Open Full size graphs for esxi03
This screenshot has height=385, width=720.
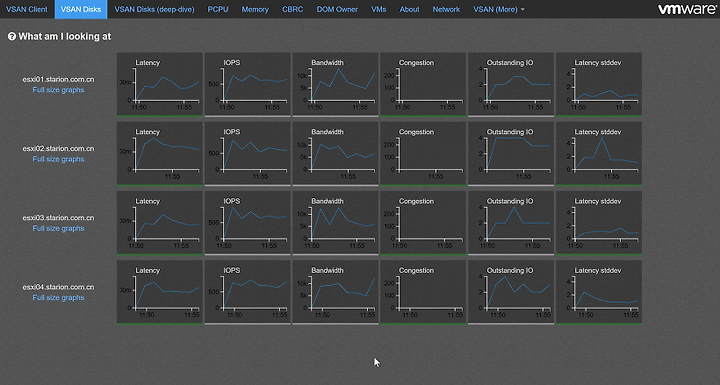tap(58, 228)
